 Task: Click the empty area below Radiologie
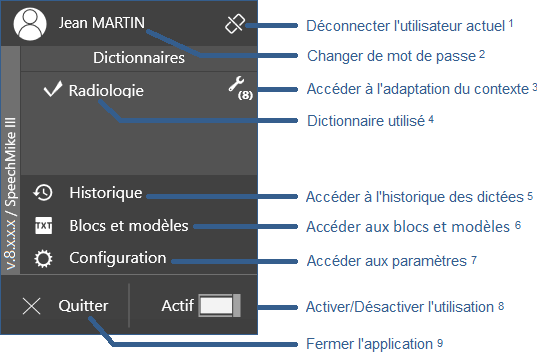pyautogui.click(x=139, y=141)
